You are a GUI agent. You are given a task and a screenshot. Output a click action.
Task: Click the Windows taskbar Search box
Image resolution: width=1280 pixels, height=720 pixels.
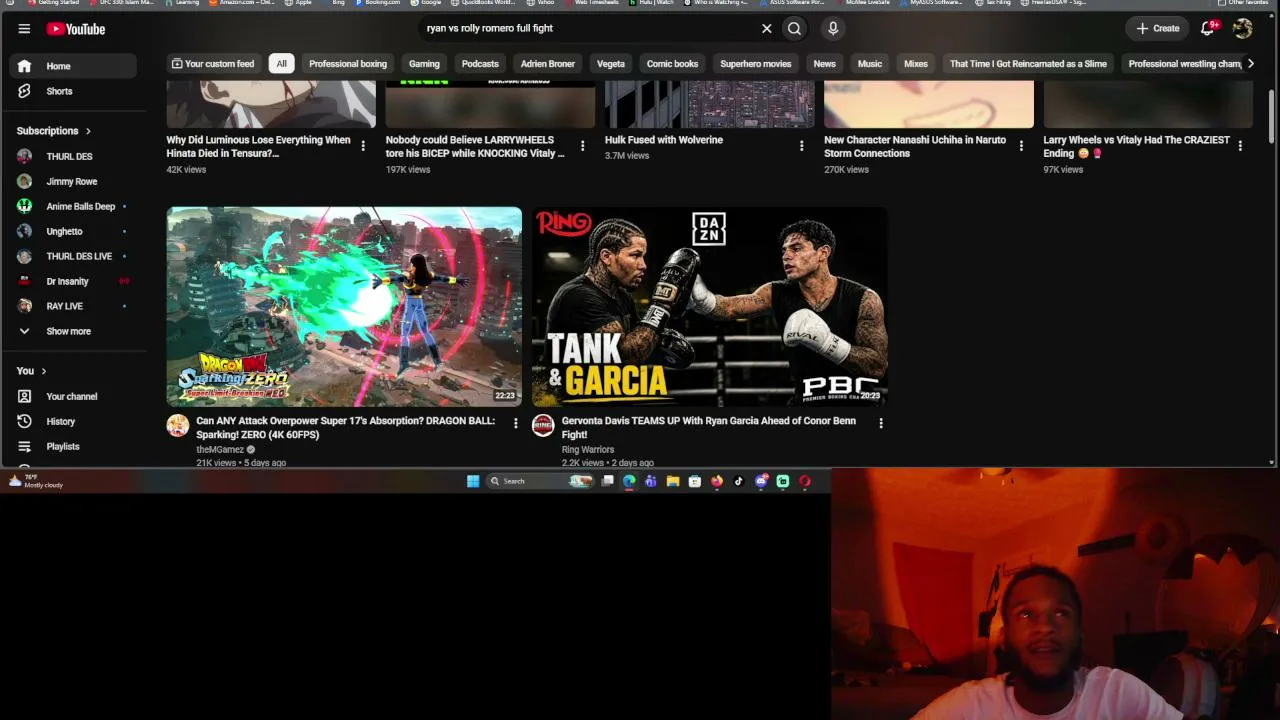tap(540, 481)
